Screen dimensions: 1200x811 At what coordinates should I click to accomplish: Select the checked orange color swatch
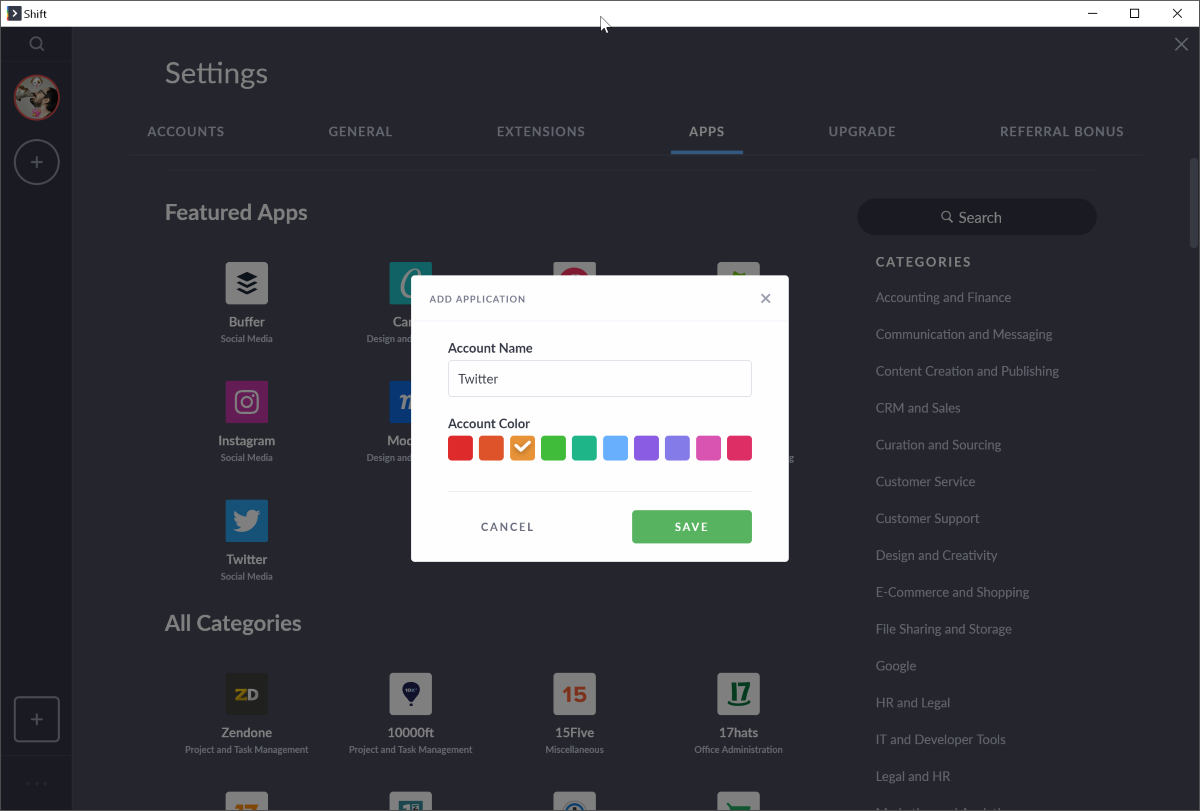tap(522, 448)
